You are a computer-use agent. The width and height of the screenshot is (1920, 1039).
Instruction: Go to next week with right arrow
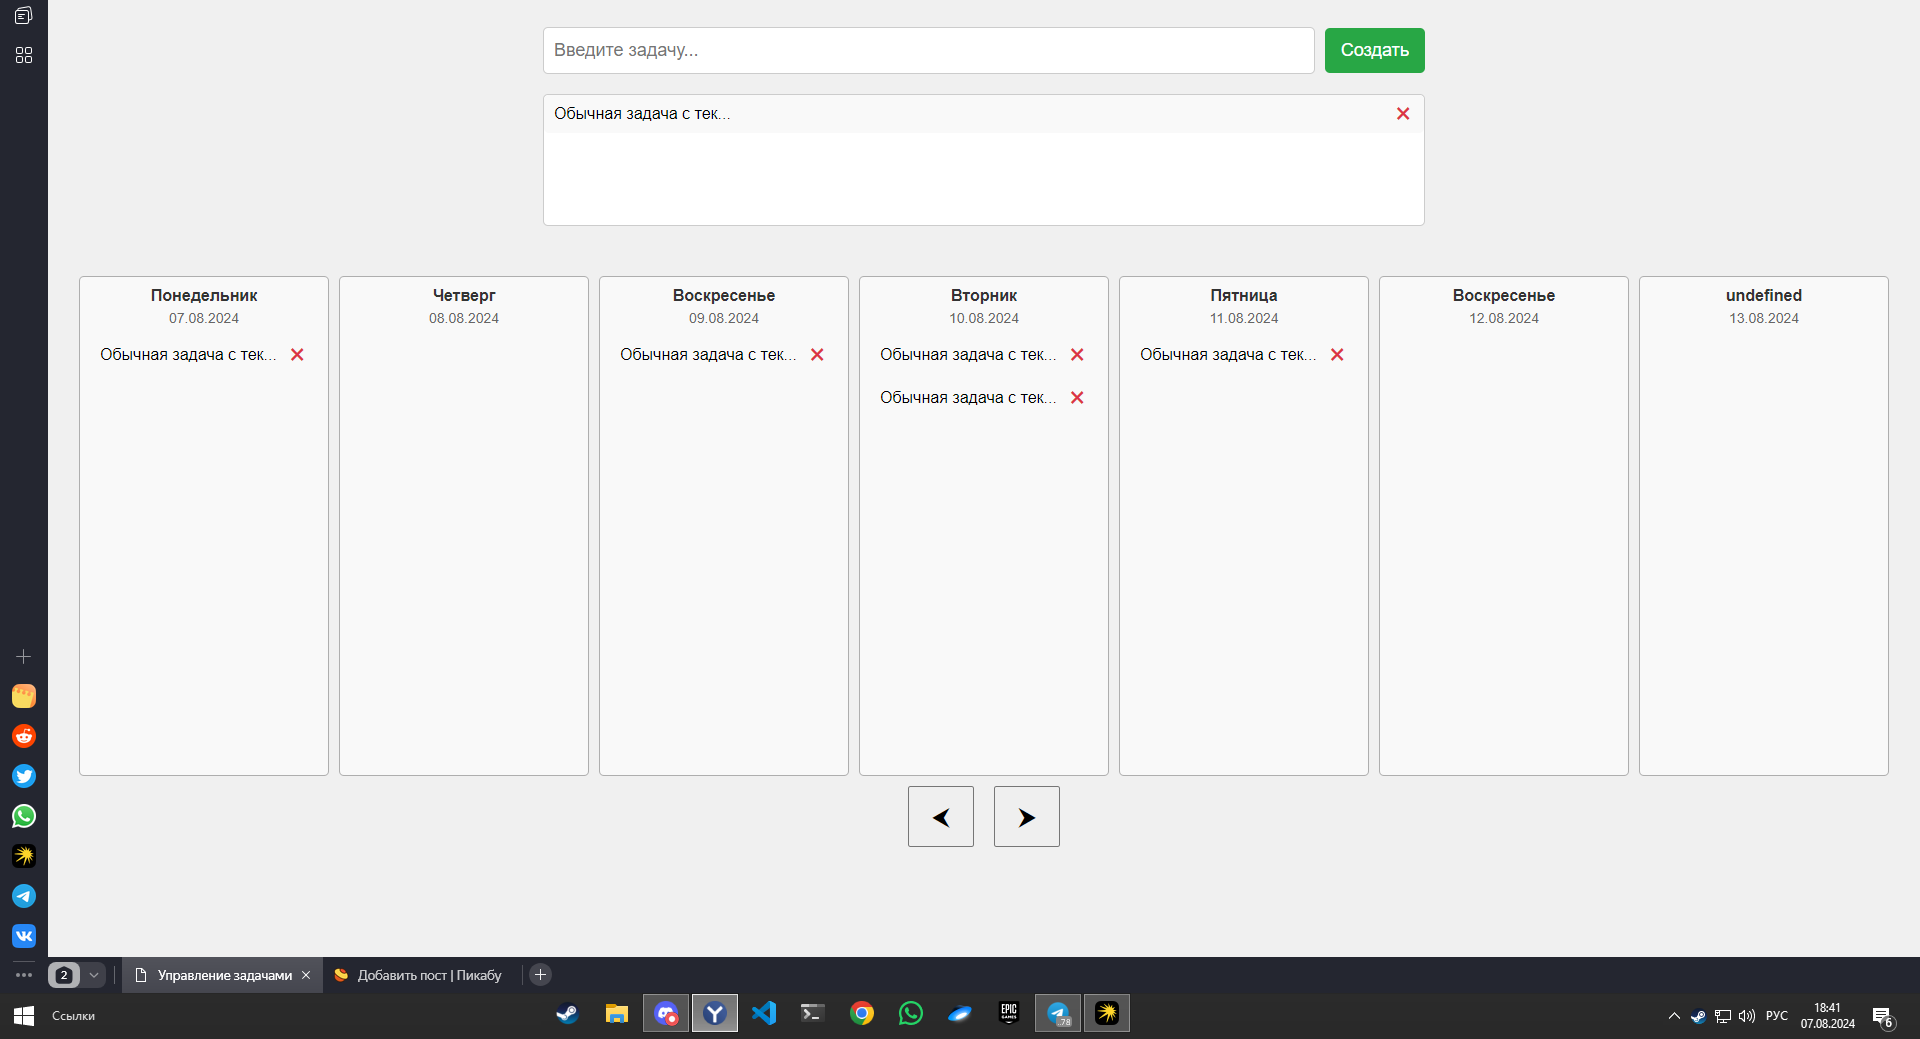1026,817
